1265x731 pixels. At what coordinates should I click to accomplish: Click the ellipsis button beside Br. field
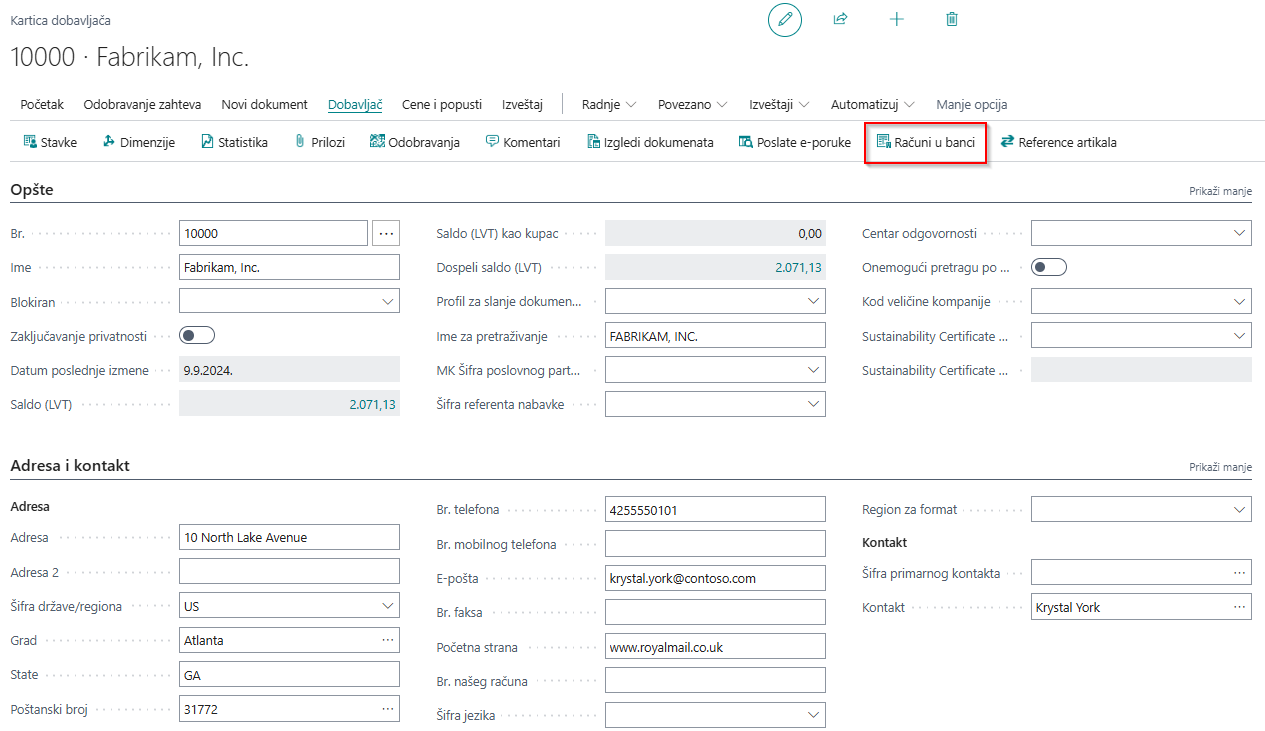(386, 233)
